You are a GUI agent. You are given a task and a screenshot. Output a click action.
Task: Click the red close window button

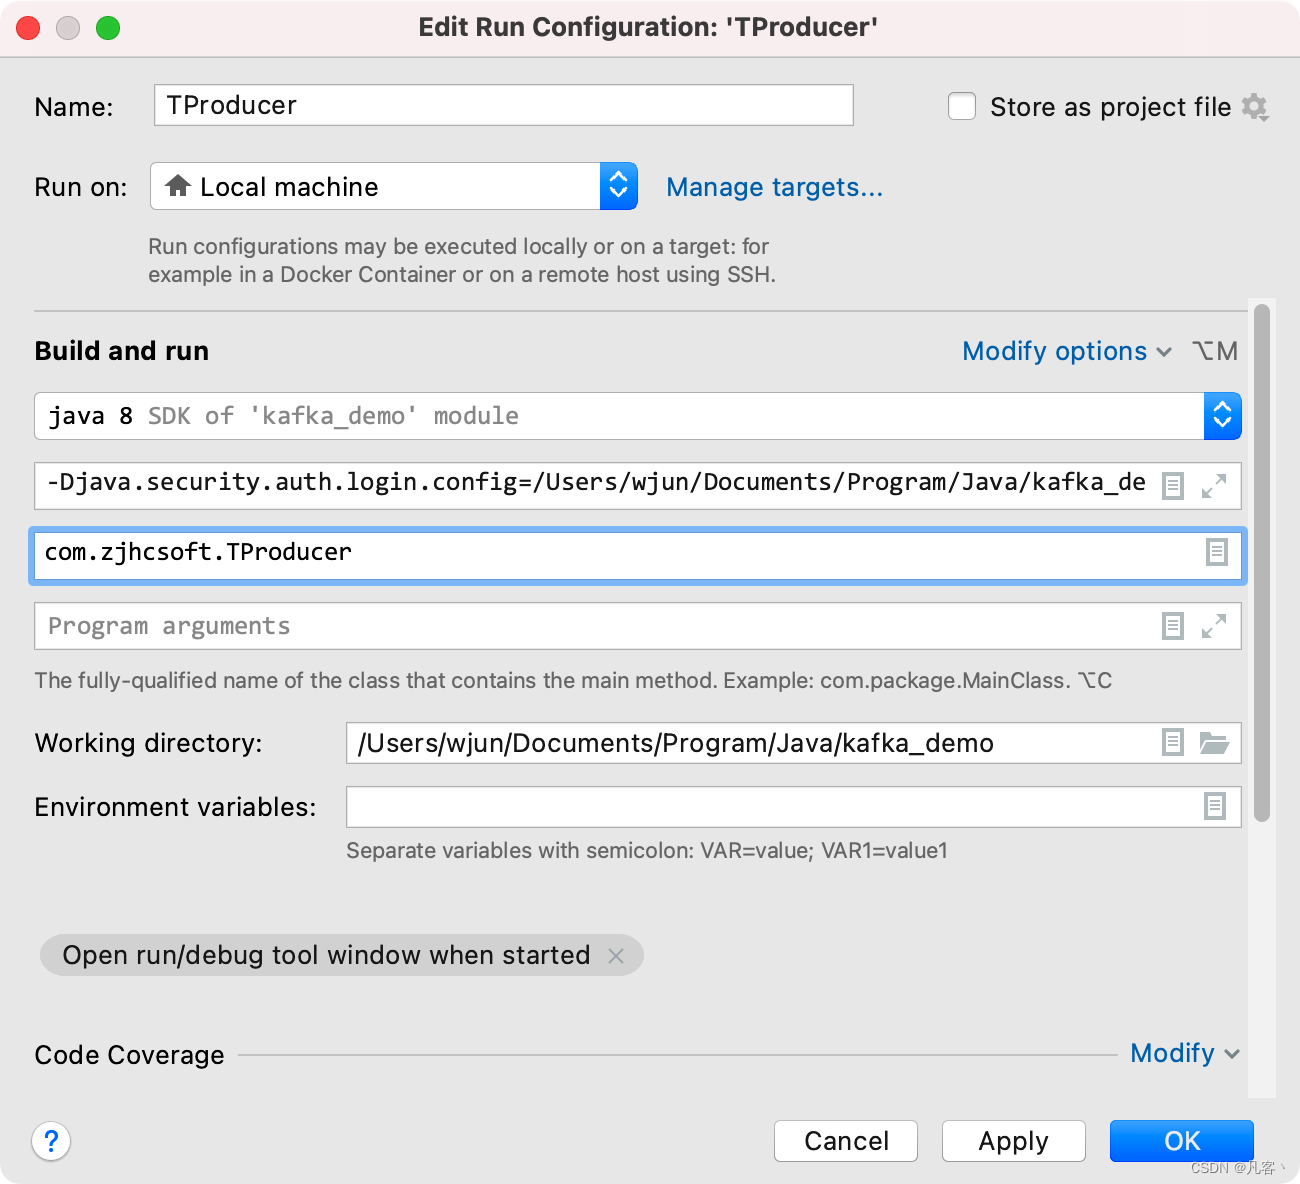pyautogui.click(x=28, y=28)
